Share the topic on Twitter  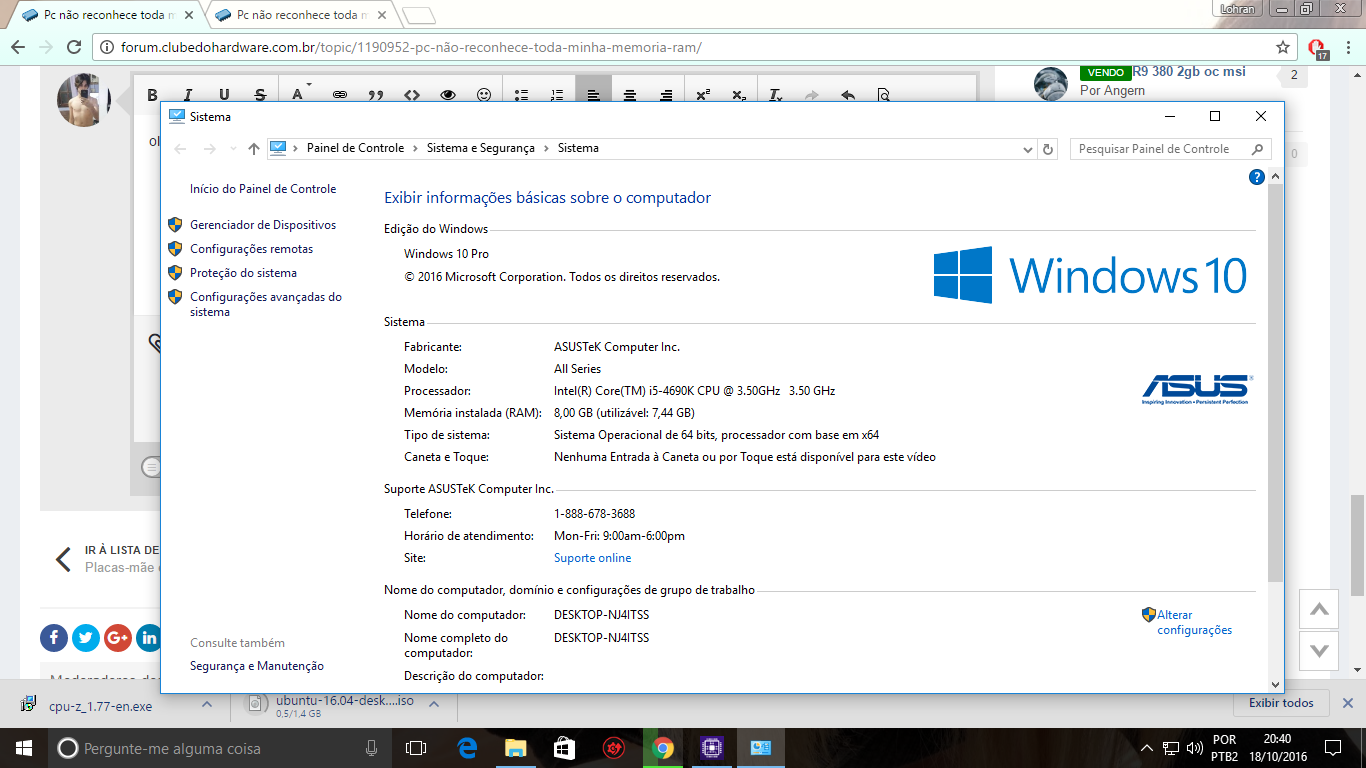tap(86, 637)
